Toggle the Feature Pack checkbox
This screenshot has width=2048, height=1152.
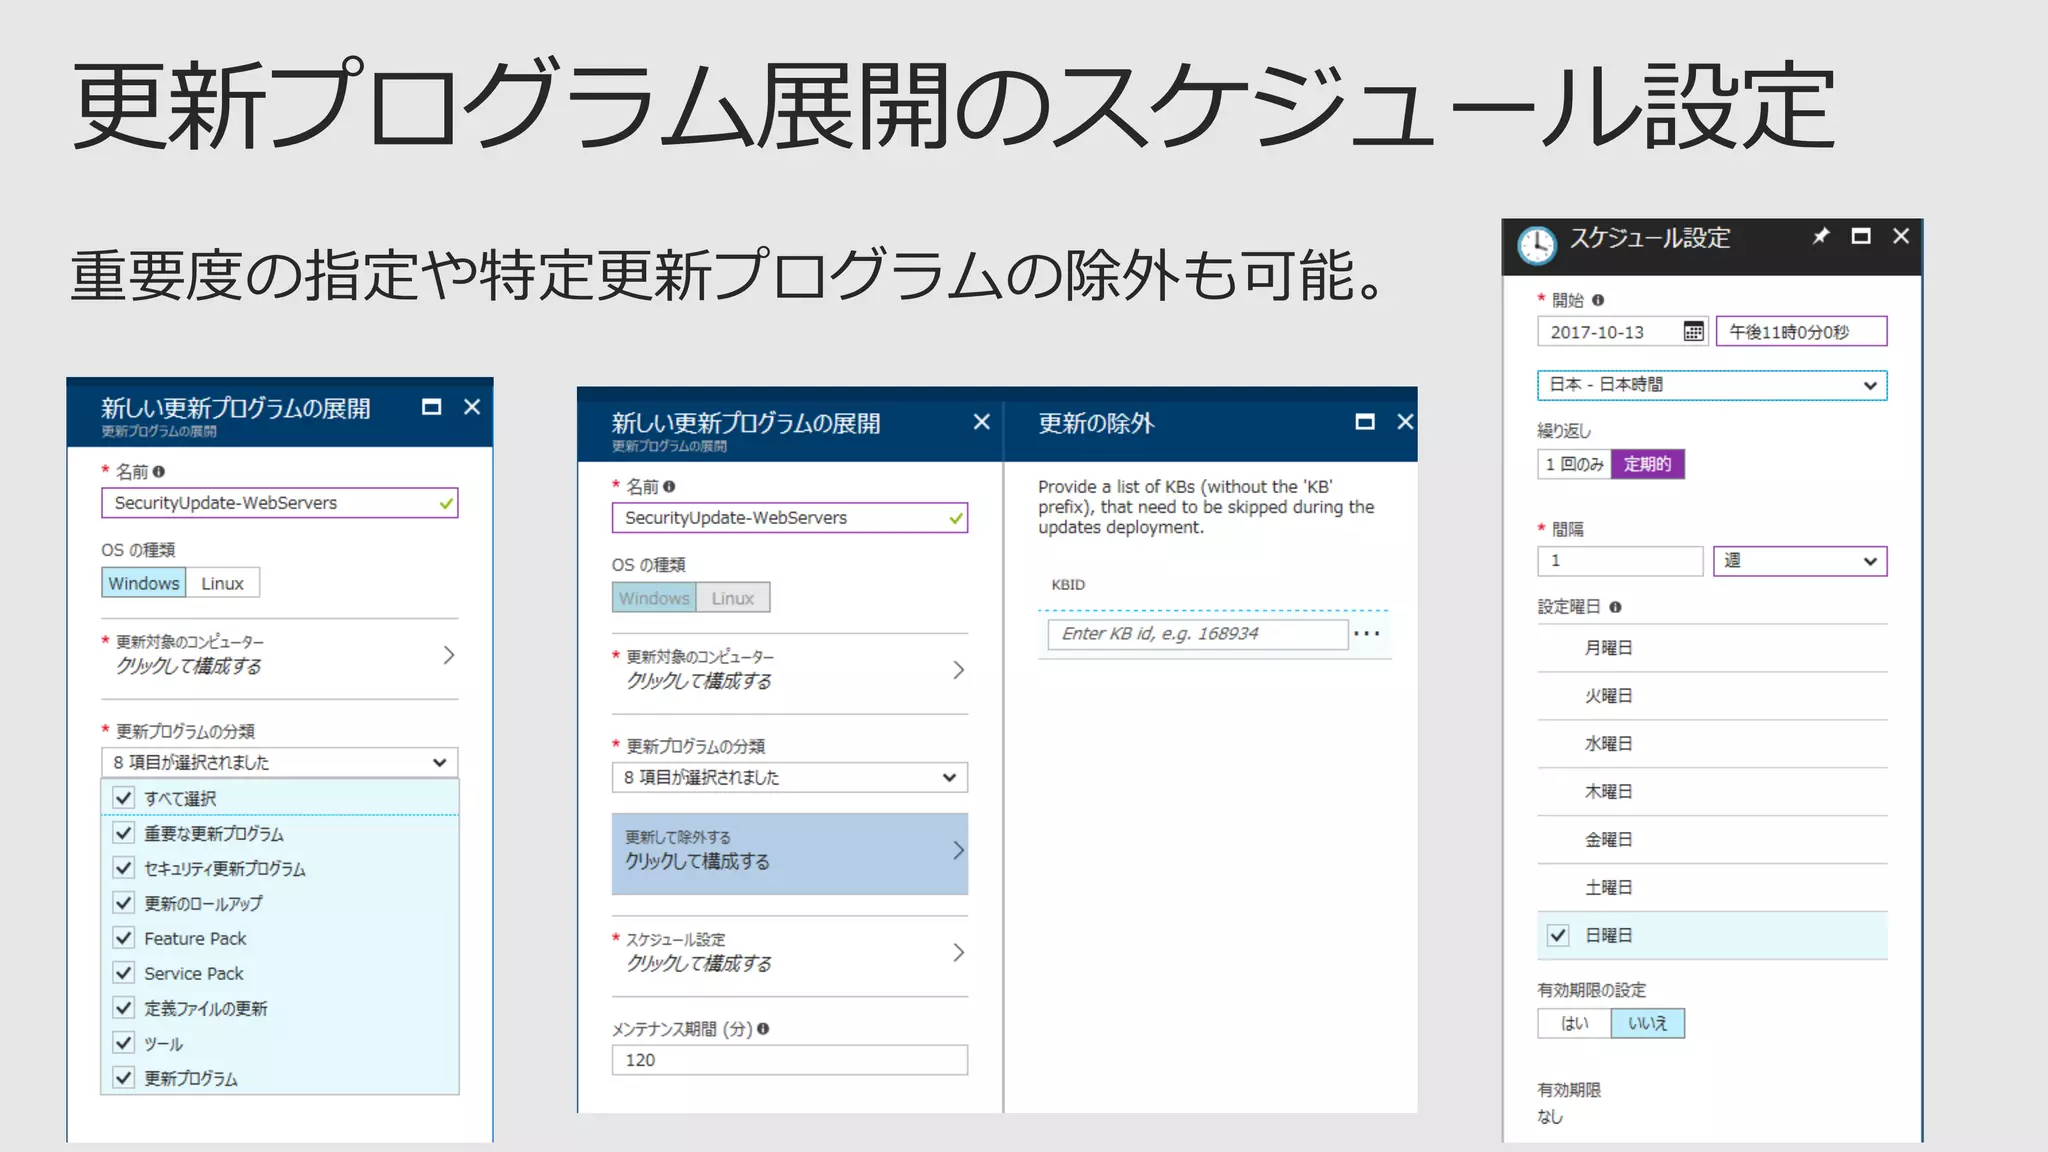point(124,938)
